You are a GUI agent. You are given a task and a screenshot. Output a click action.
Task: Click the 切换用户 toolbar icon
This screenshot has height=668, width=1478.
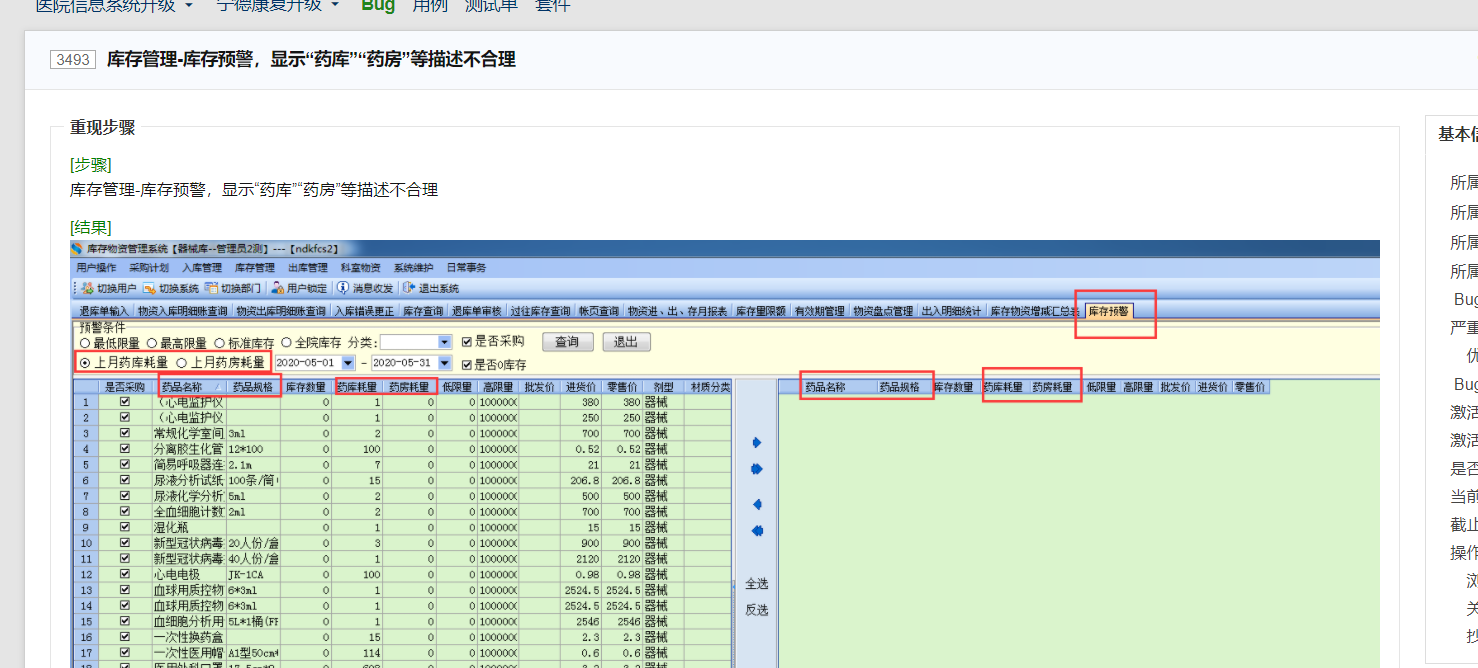pos(88,288)
